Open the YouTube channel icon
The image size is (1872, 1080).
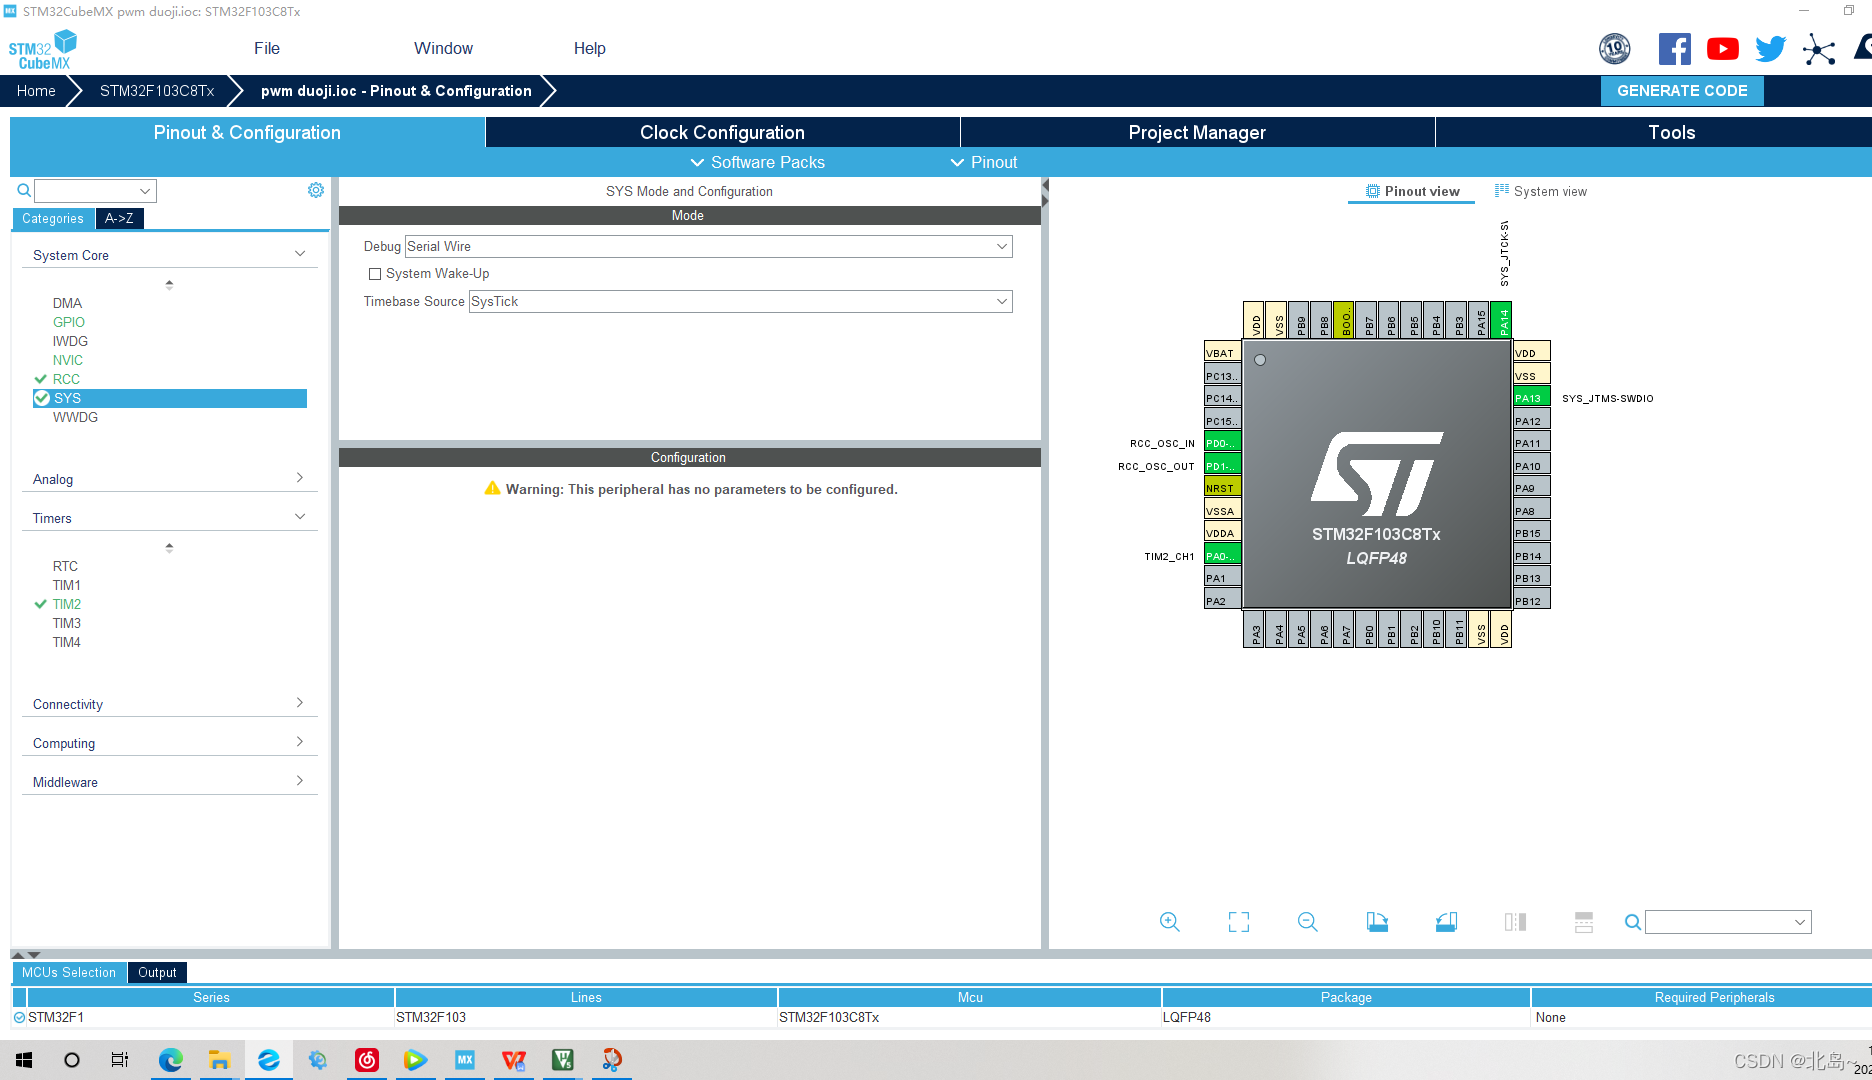[1722, 48]
